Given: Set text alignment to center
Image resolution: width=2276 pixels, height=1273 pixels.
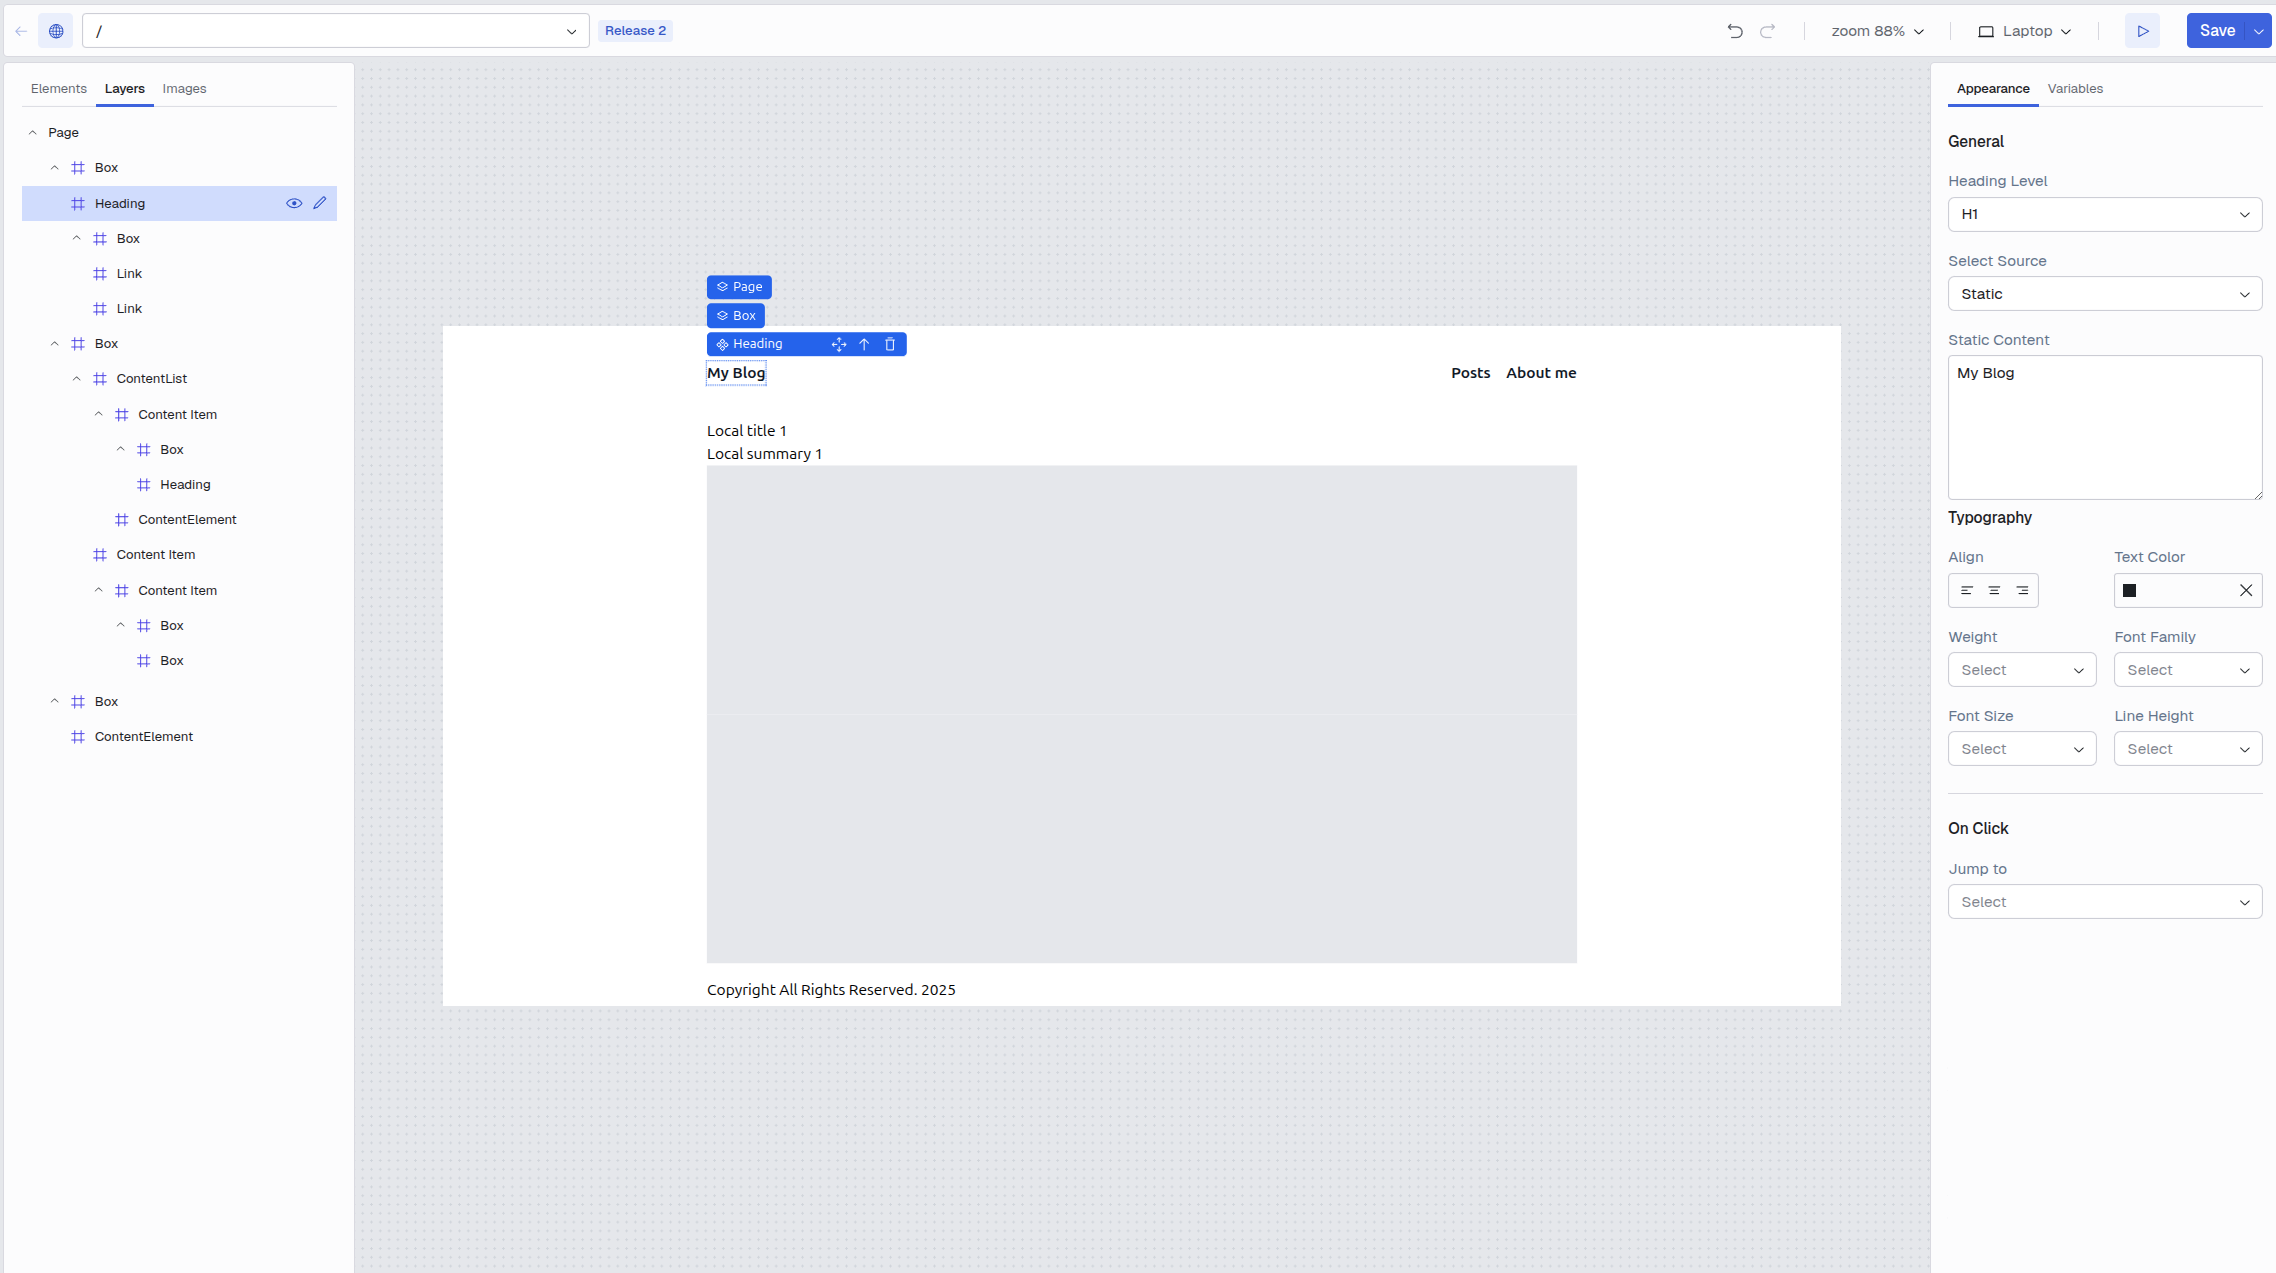Looking at the screenshot, I should coord(1994,591).
